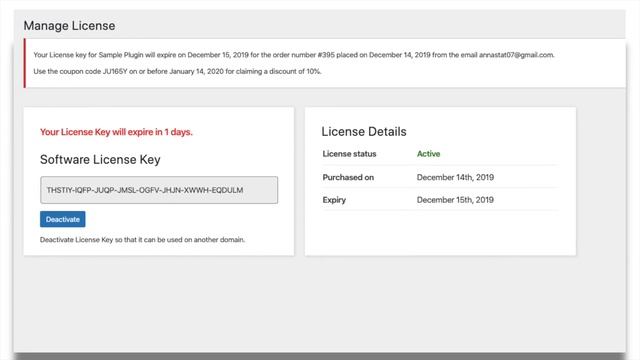Click the 'License status' label
This screenshot has height=360, width=640.
[x=349, y=154]
